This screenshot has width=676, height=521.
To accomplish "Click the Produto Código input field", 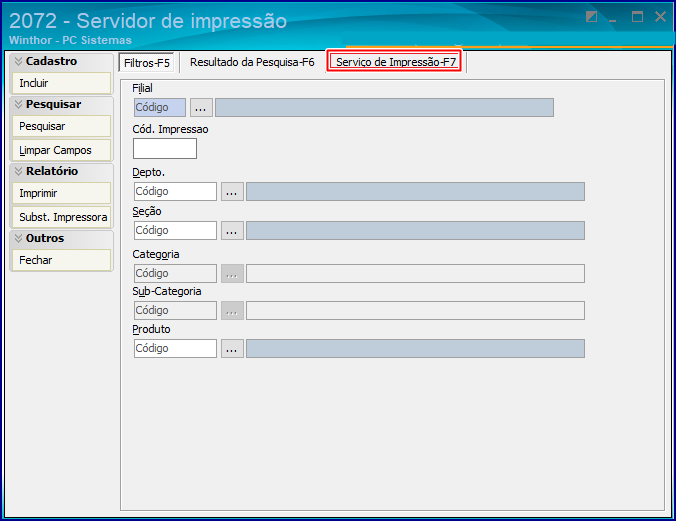I will pyautogui.click(x=175, y=348).
